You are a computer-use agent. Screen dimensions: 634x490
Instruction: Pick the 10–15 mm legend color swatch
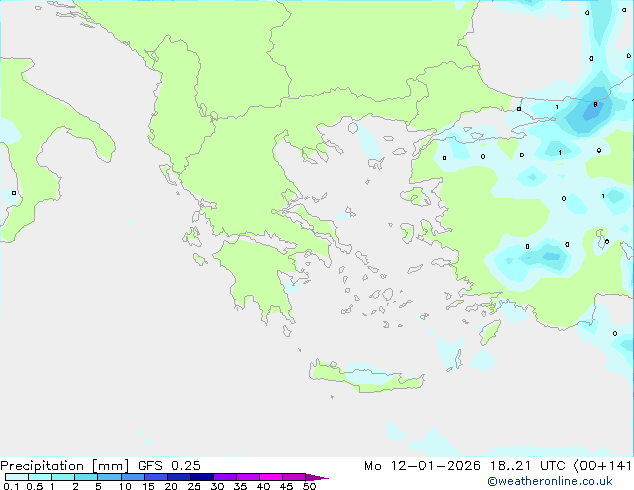(x=132, y=477)
